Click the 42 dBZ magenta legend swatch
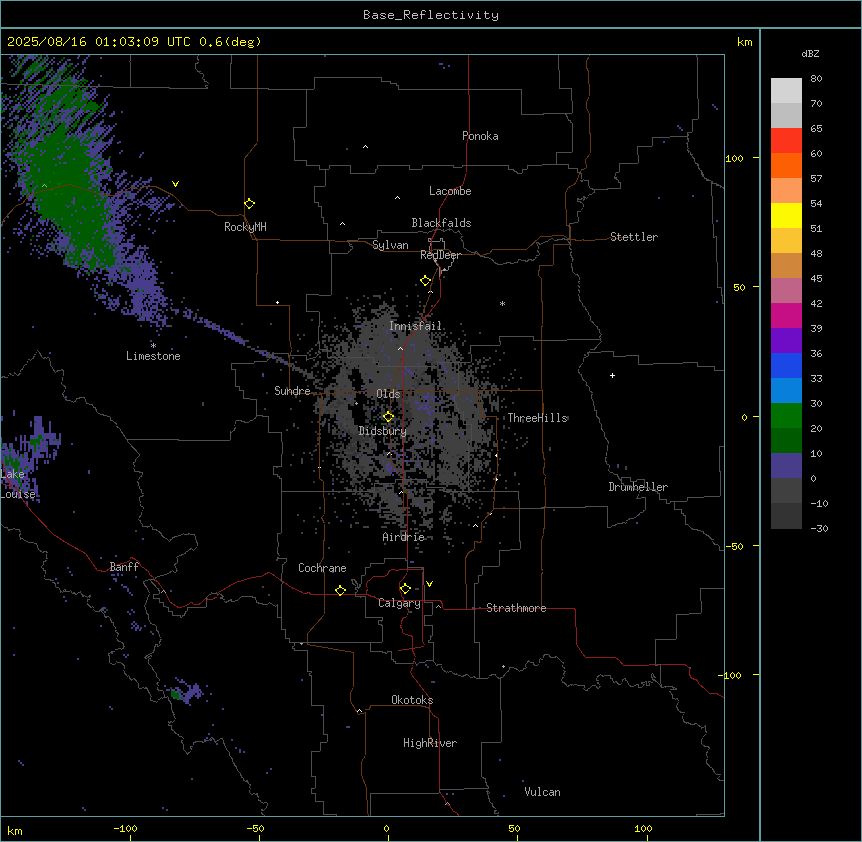The image size is (862, 842). point(786,315)
